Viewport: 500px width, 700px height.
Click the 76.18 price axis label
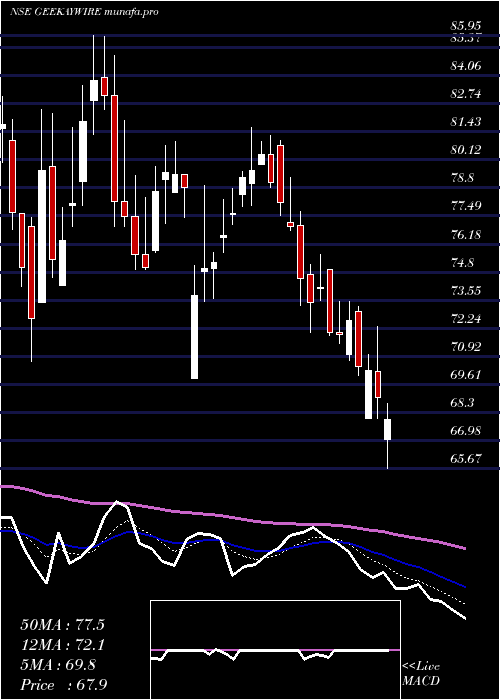click(467, 234)
